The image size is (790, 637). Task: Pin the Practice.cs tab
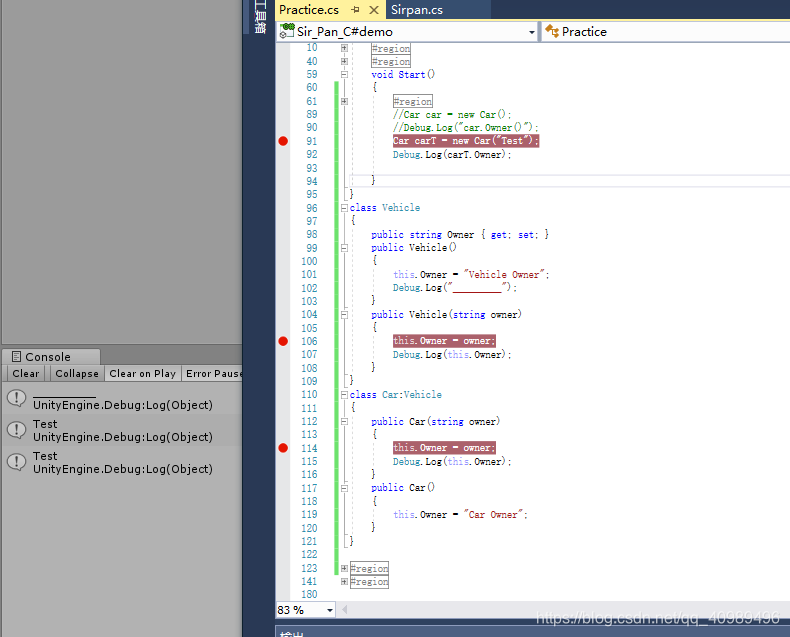click(x=356, y=10)
